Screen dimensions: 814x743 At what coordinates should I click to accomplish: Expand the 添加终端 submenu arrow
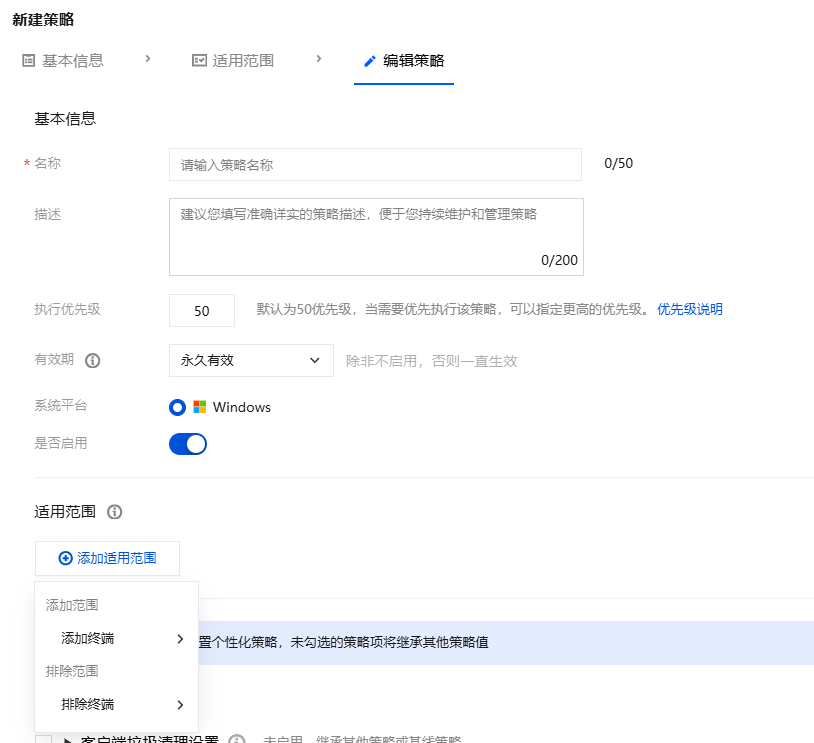[x=180, y=639]
